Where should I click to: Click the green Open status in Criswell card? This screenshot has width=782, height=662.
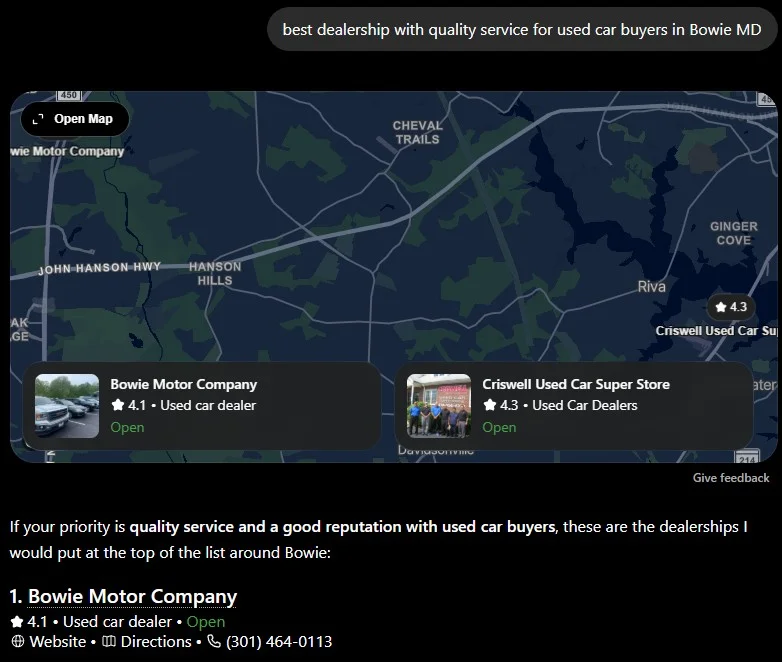pyautogui.click(x=499, y=428)
